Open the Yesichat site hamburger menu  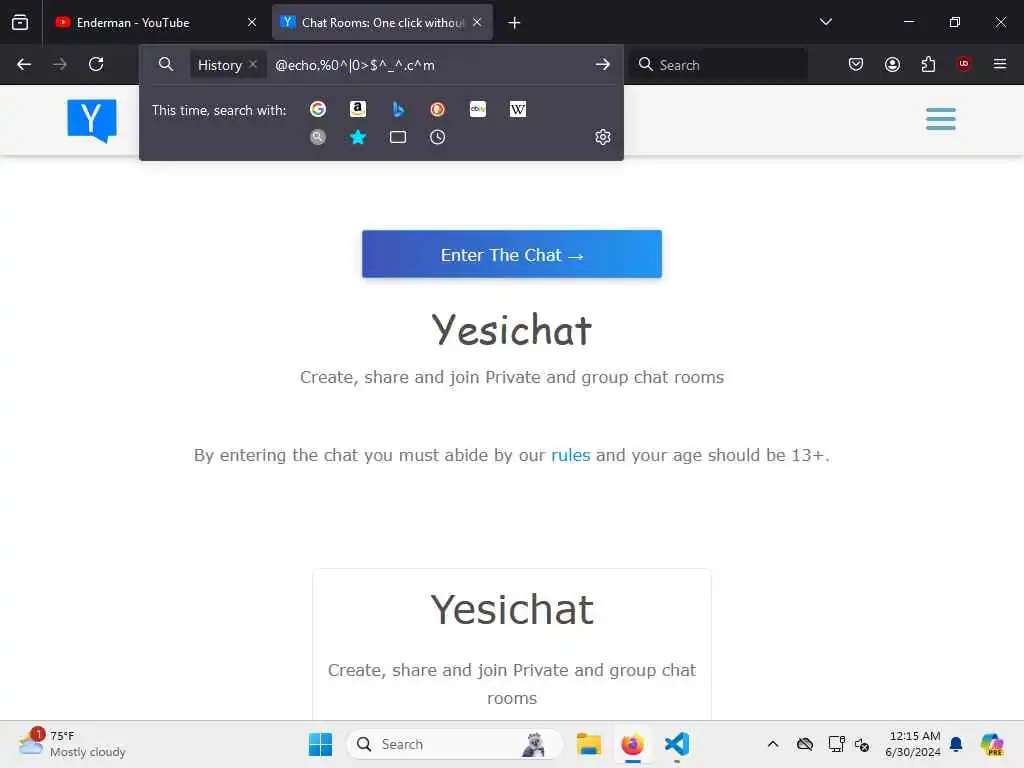pos(941,120)
